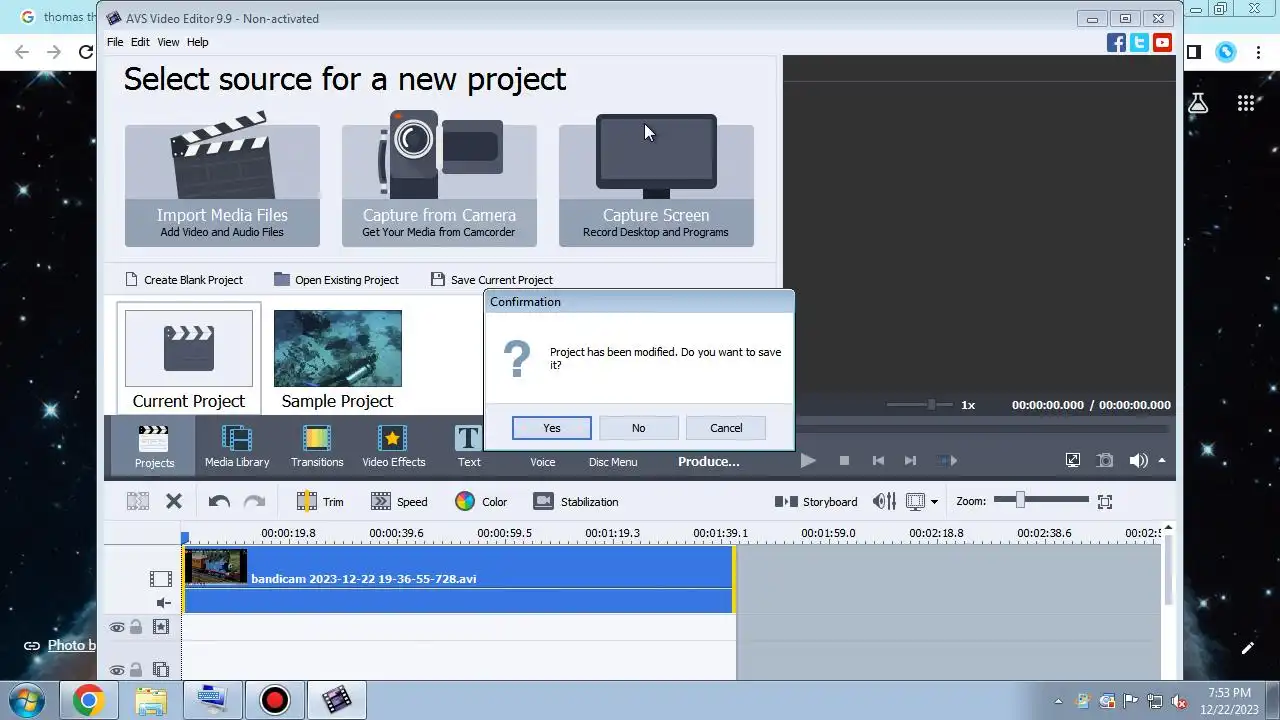Open the Edit menu
The width and height of the screenshot is (1280, 720).
140,42
